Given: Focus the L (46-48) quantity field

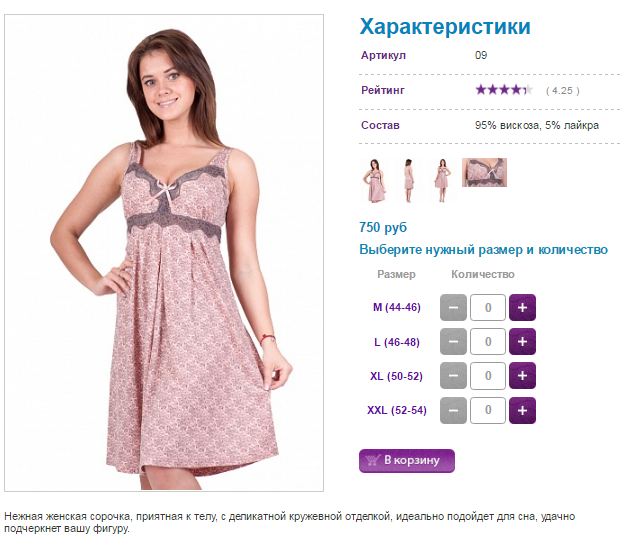Looking at the screenshot, I should [488, 342].
